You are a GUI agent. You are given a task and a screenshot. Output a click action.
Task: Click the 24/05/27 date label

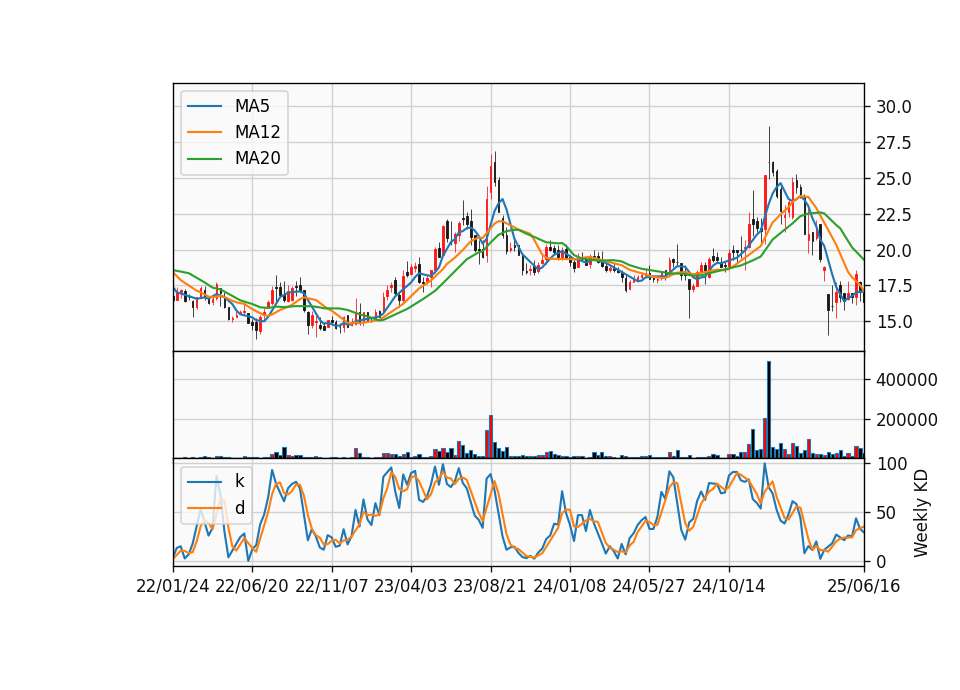pyautogui.click(x=648, y=586)
